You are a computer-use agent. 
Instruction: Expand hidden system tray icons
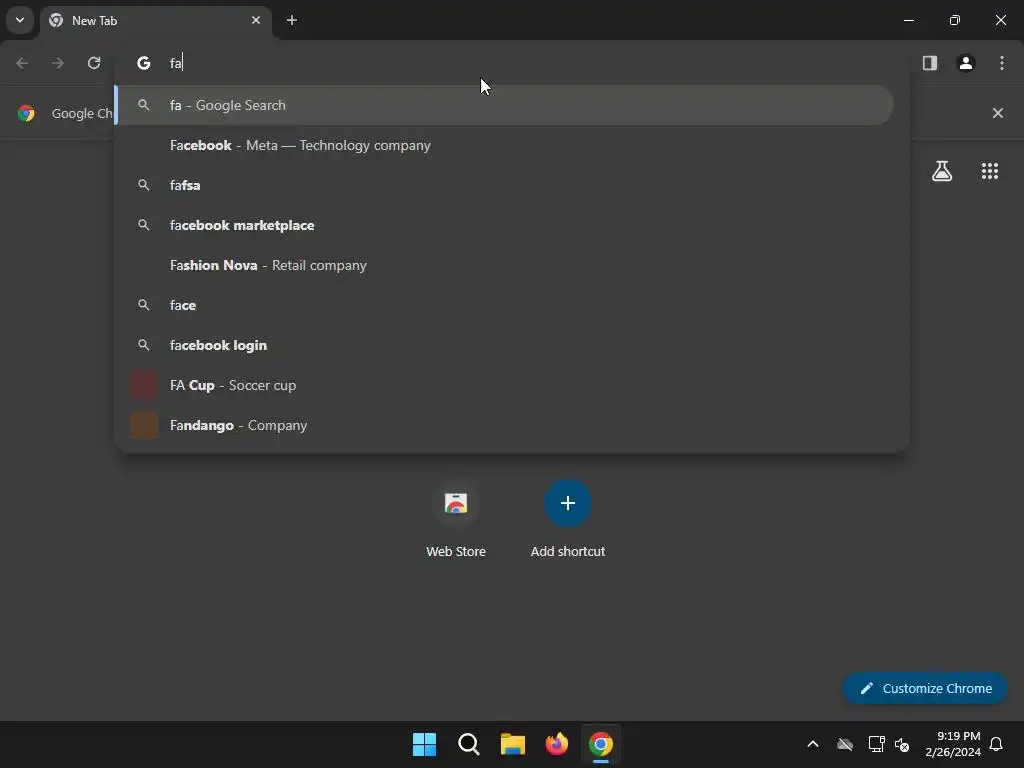(x=813, y=744)
